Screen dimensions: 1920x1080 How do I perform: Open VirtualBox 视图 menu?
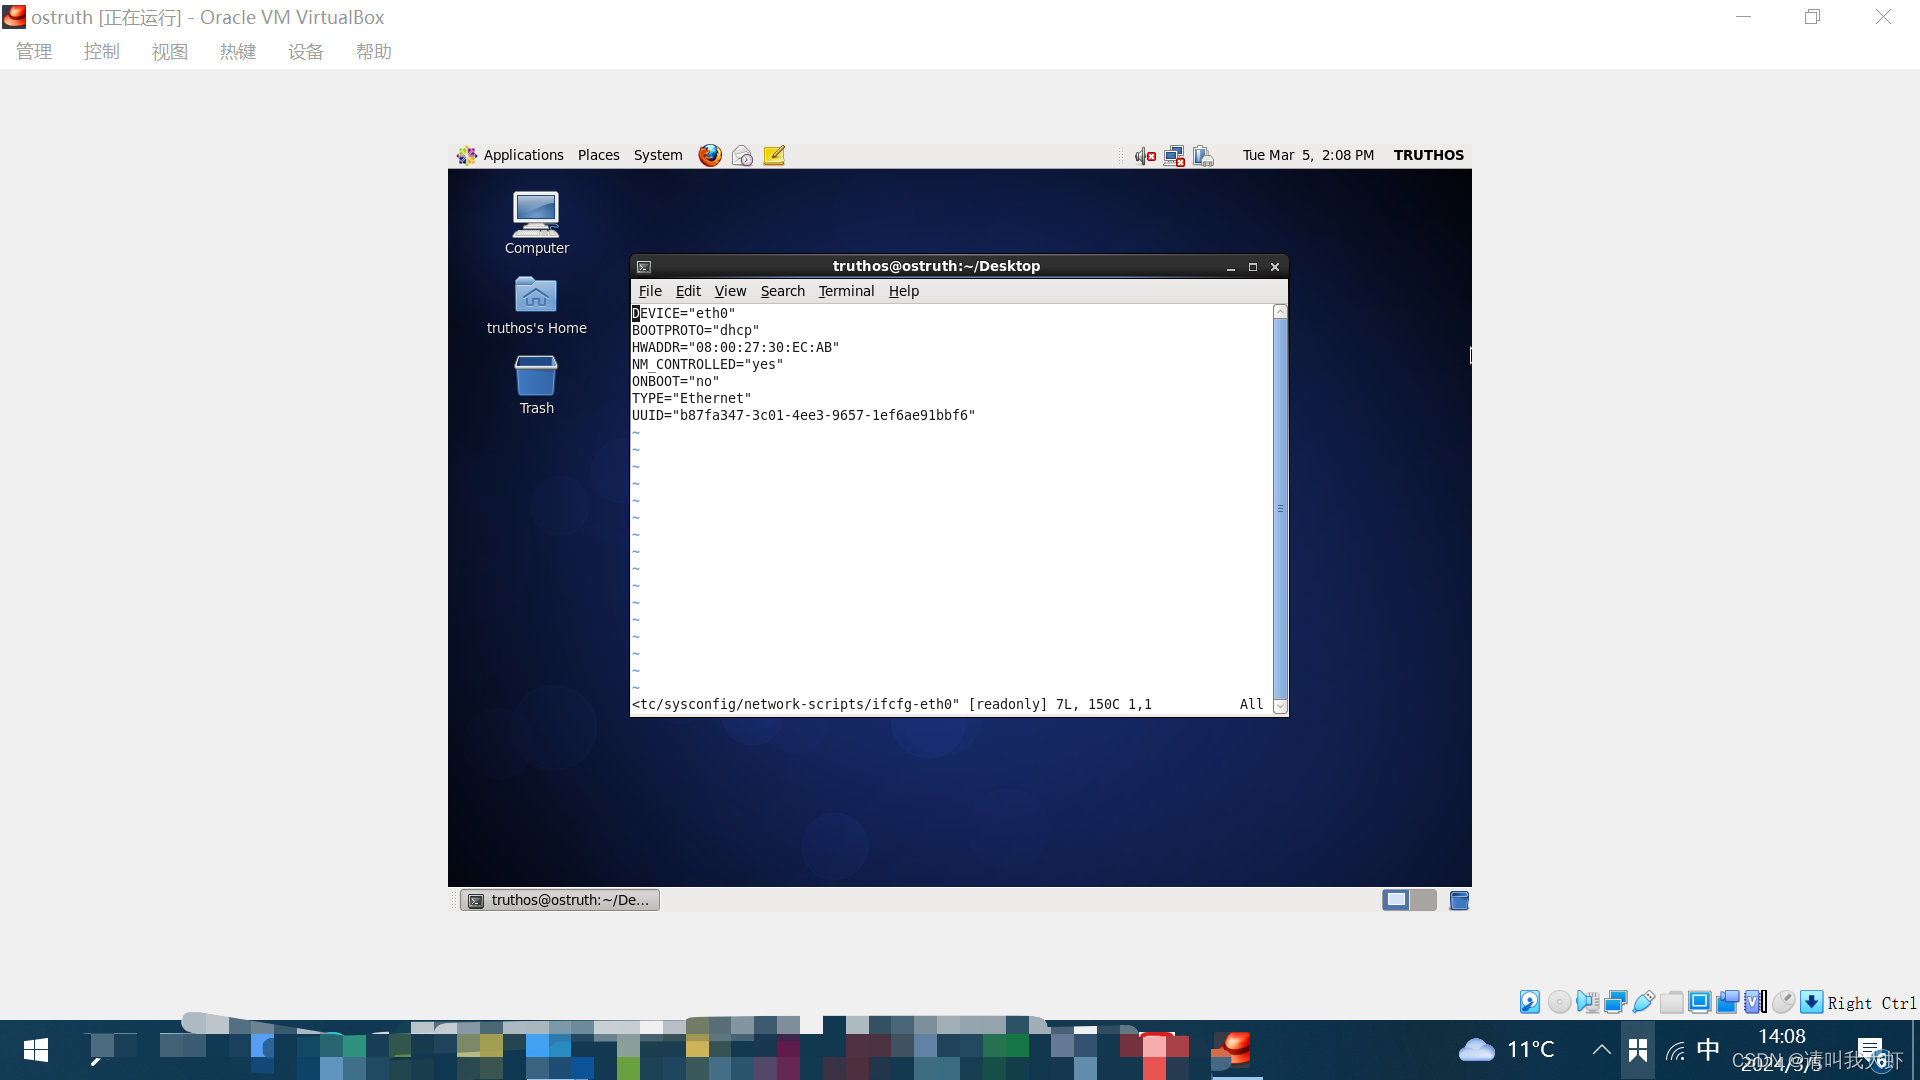(170, 52)
